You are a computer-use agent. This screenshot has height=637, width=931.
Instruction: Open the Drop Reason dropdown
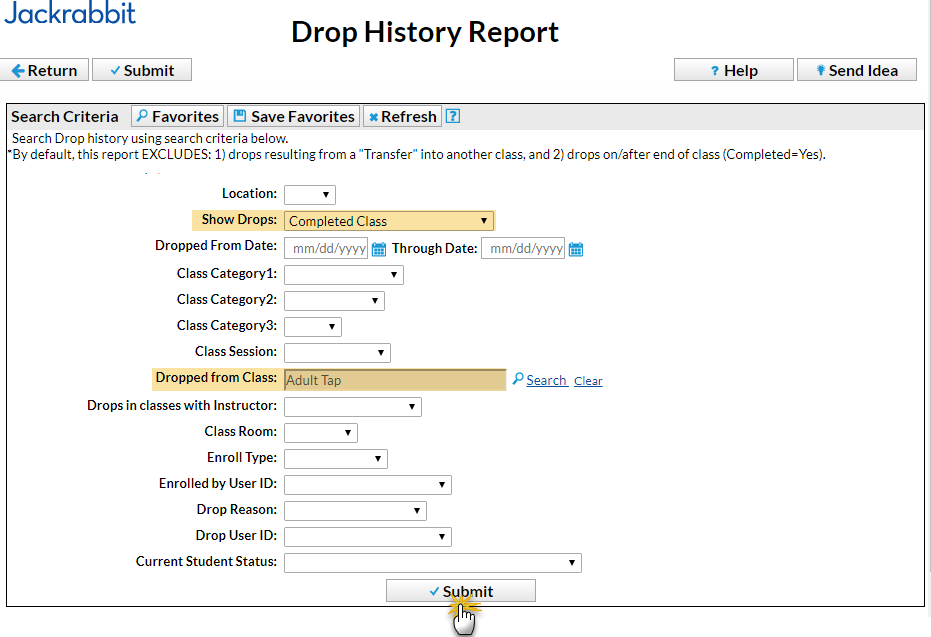[355, 511]
